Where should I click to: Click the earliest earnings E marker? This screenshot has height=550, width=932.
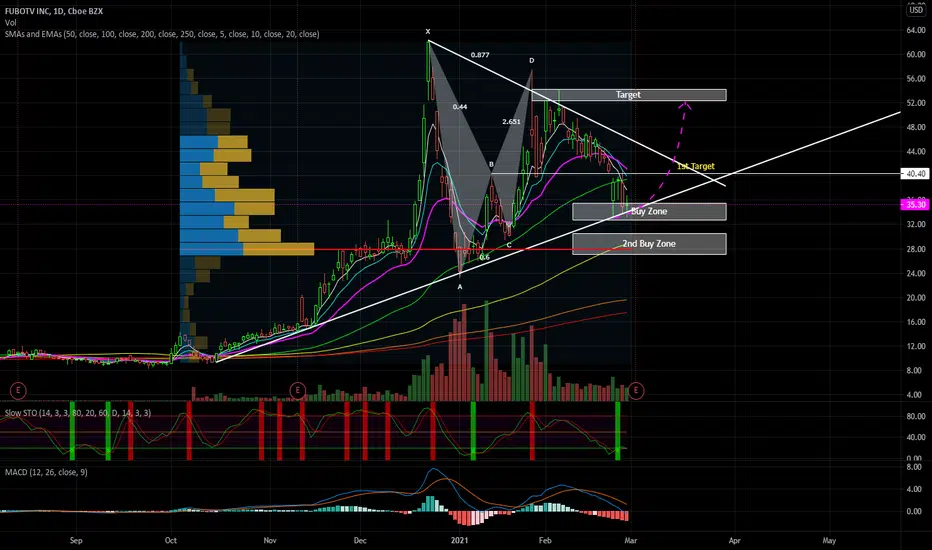click(18, 391)
